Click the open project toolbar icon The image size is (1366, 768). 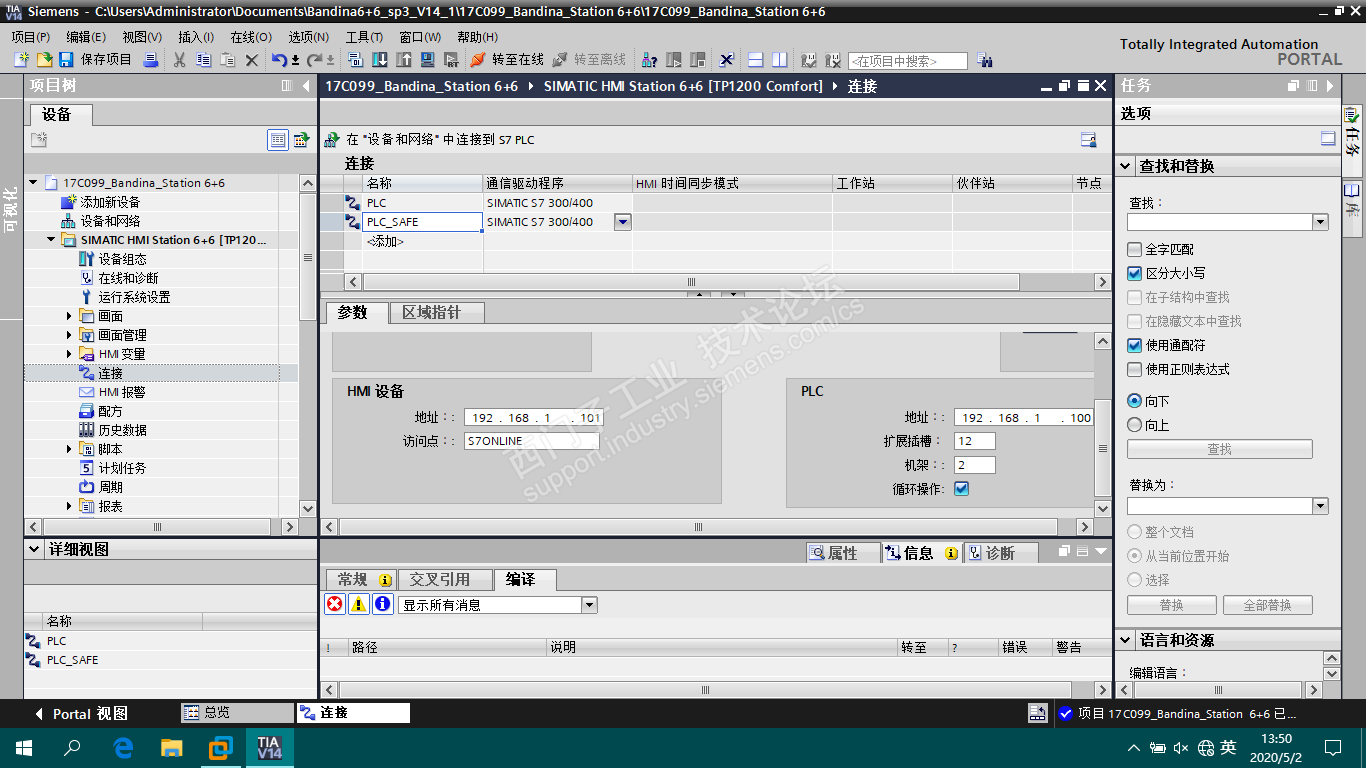[x=45, y=60]
